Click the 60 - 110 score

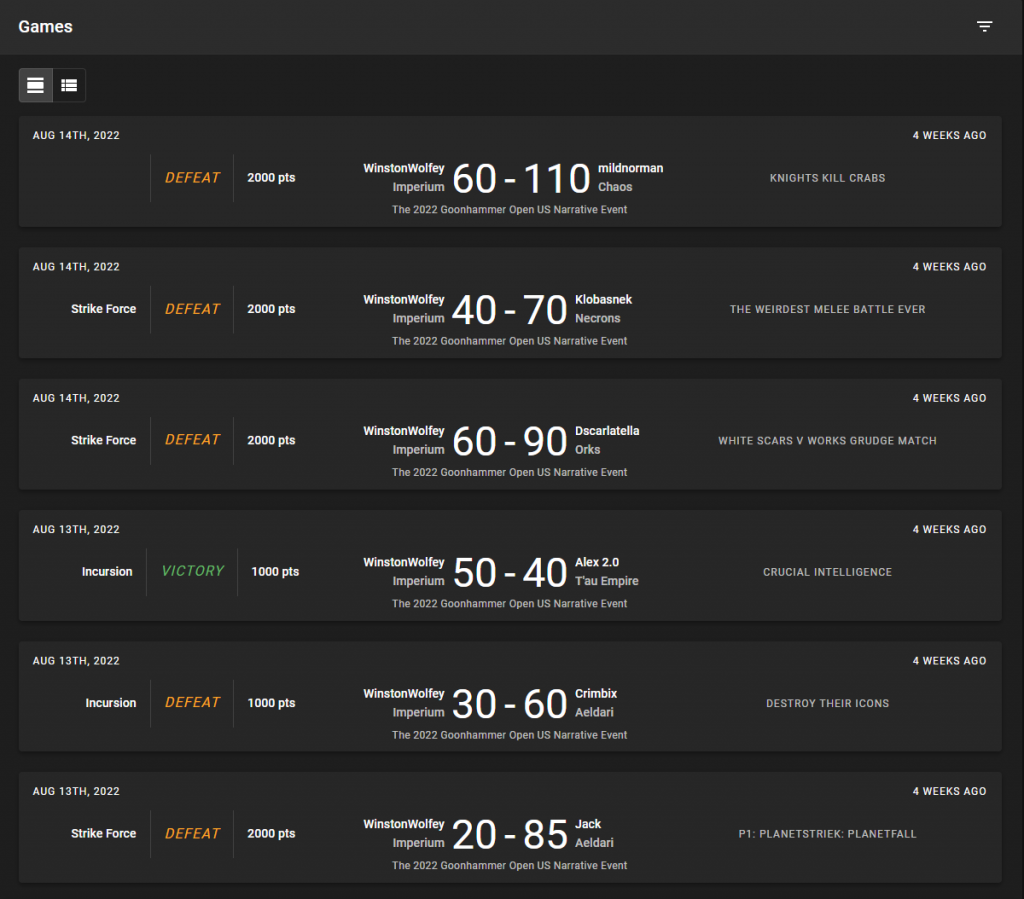pos(521,179)
